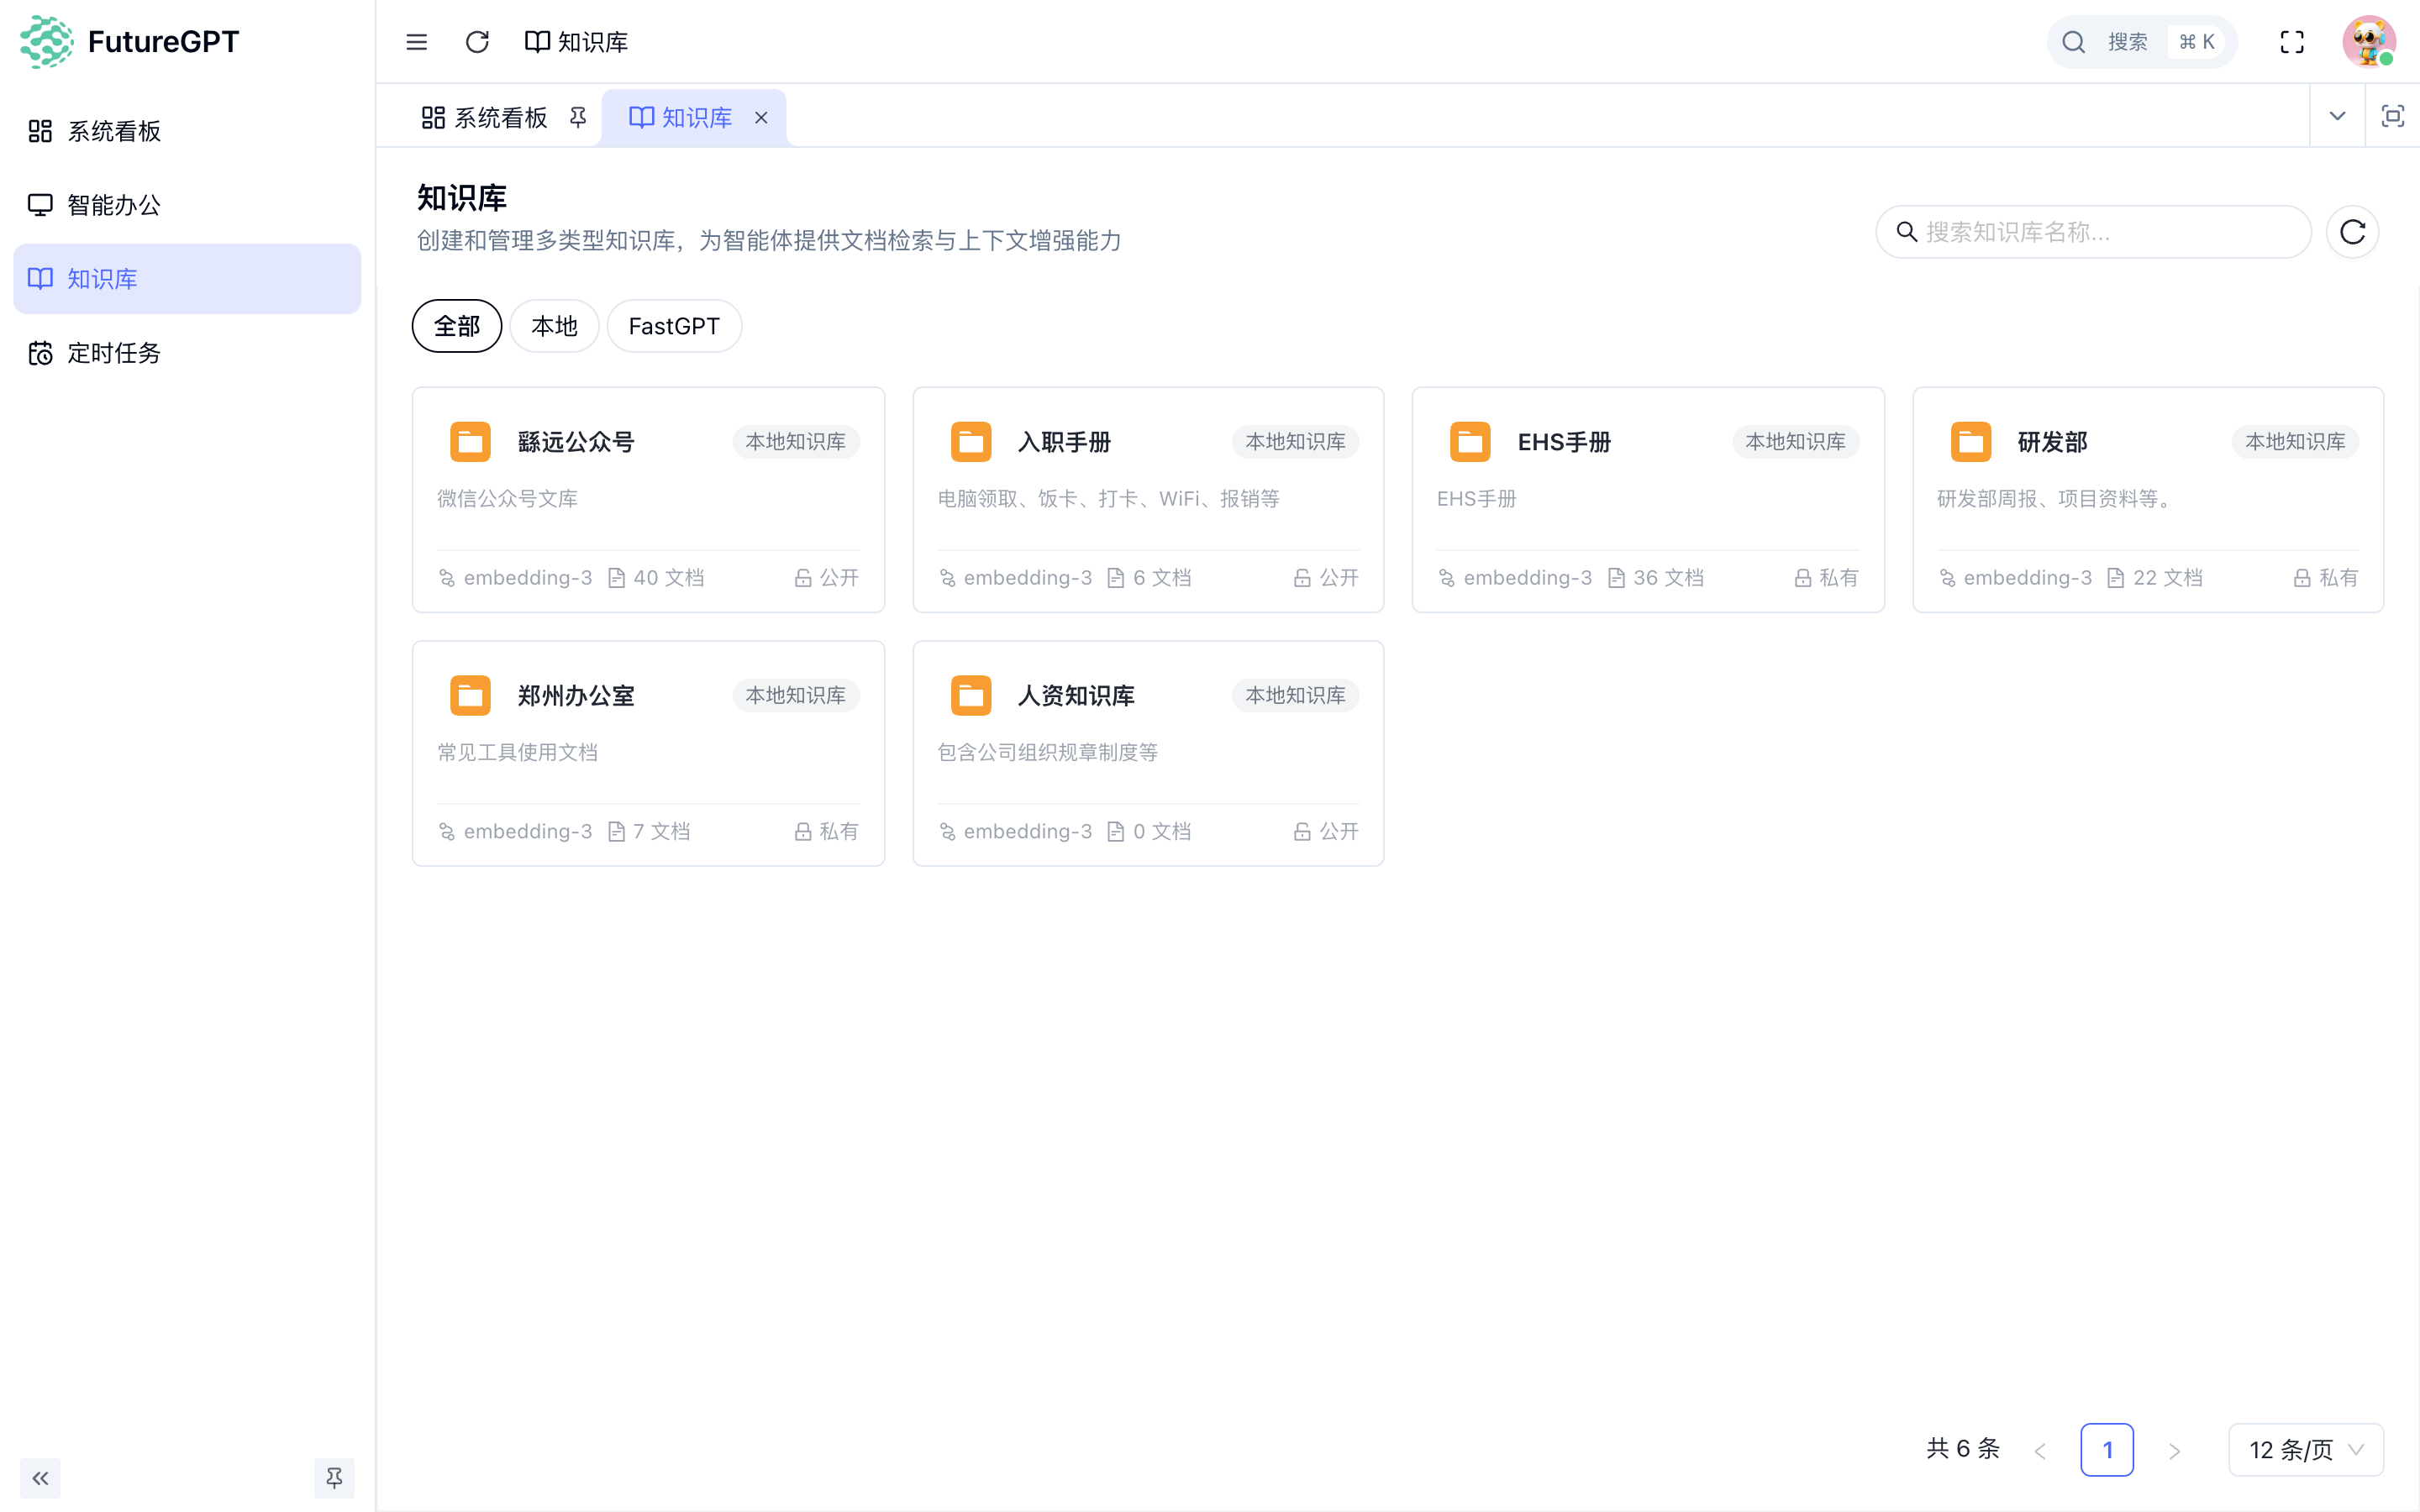Open the 研发部 folder icon

(x=1971, y=442)
